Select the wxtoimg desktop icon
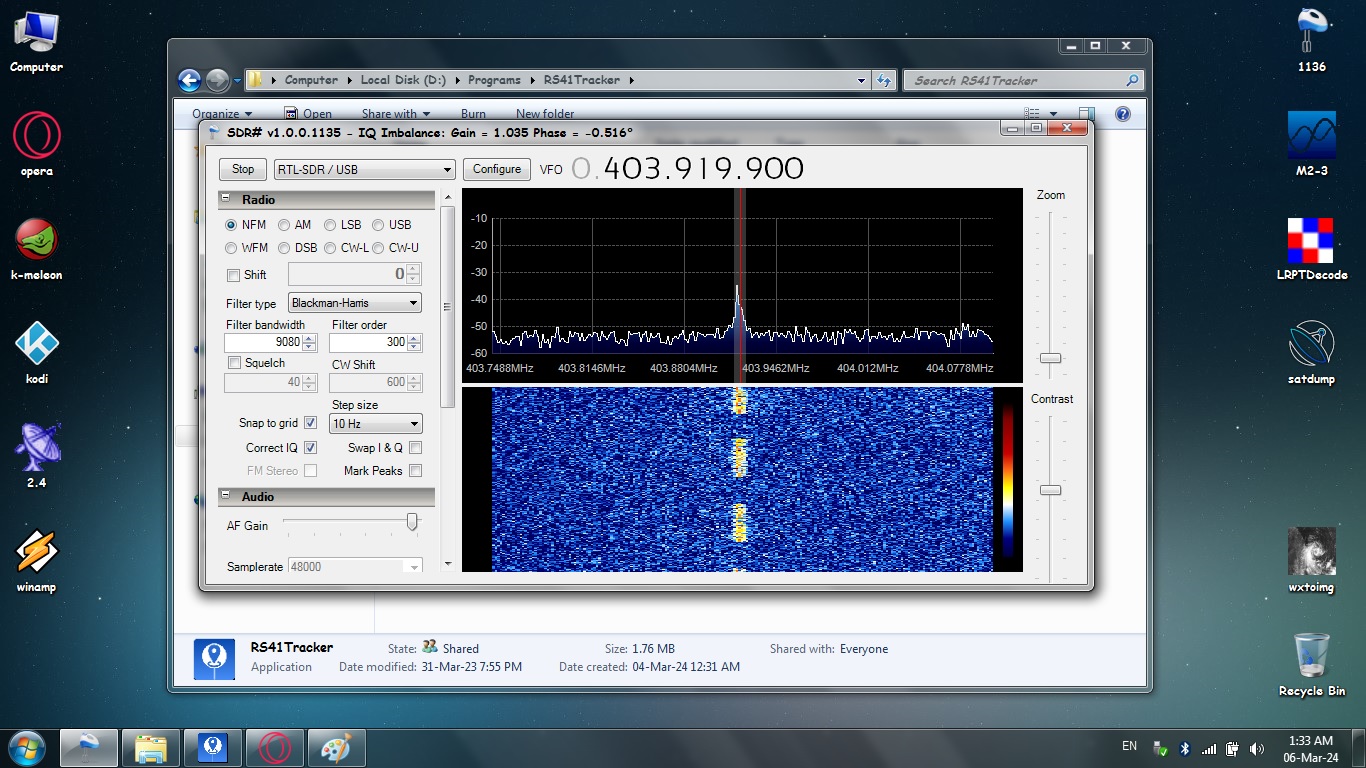 [x=1311, y=560]
